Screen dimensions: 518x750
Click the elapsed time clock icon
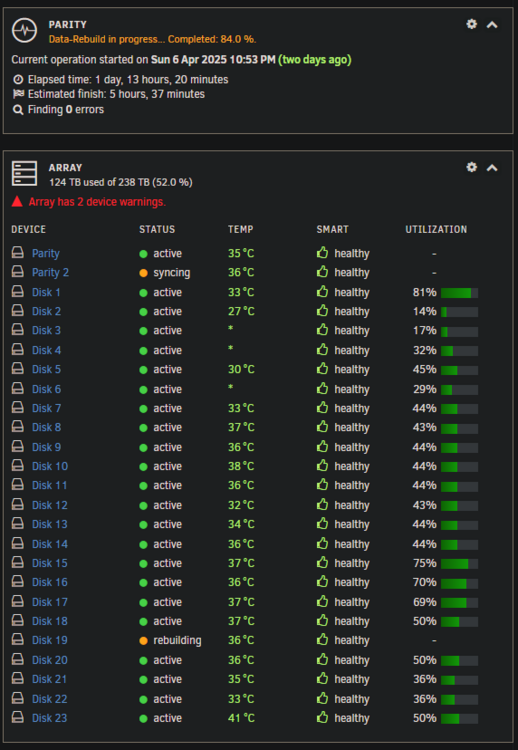(x=18, y=79)
